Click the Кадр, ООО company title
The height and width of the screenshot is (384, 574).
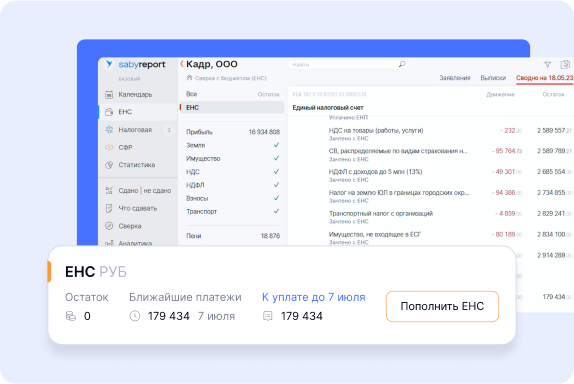coord(212,64)
